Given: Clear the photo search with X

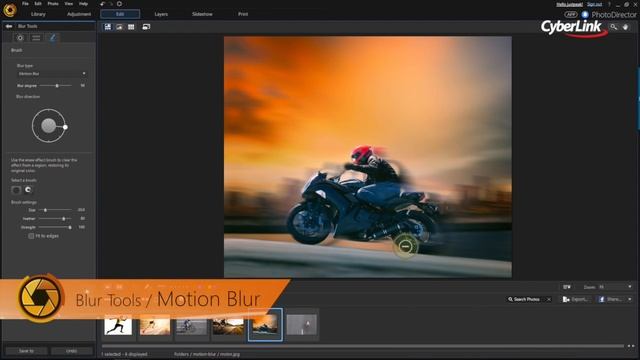Looking at the screenshot, I should click(549, 299).
